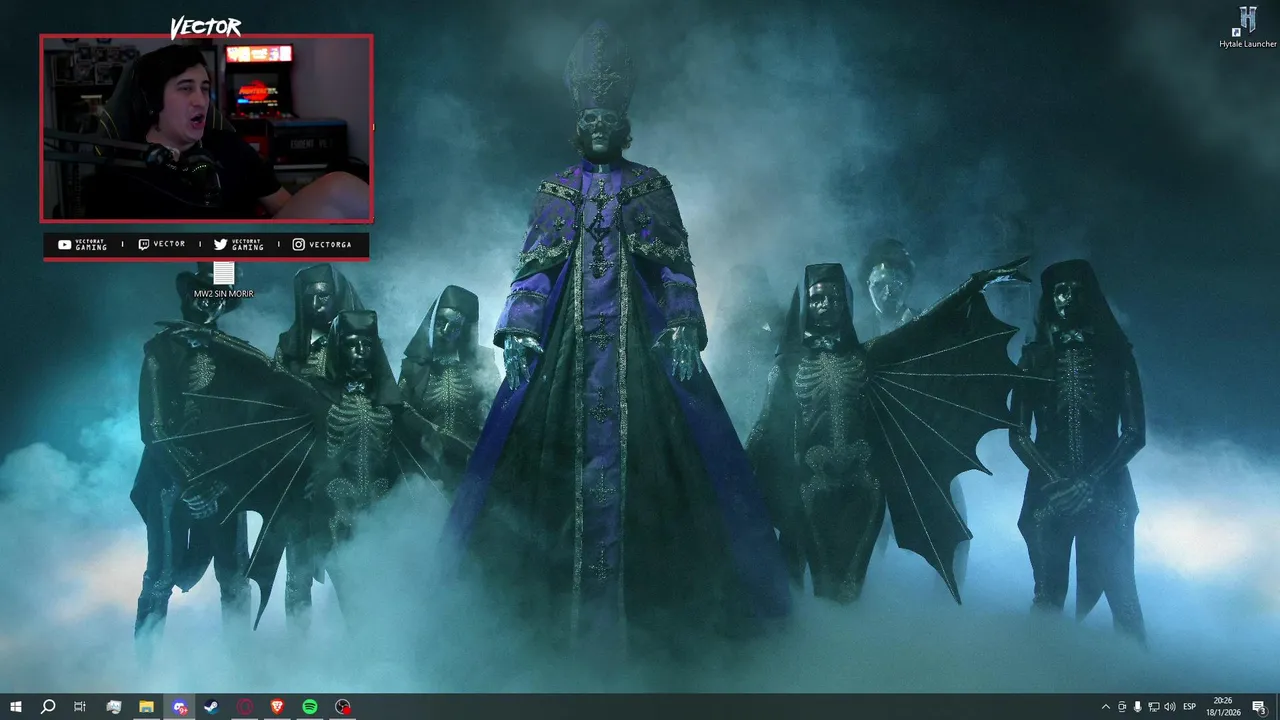Open File Explorer from the taskbar
Screen dimensions: 1280x720
pos(146,707)
